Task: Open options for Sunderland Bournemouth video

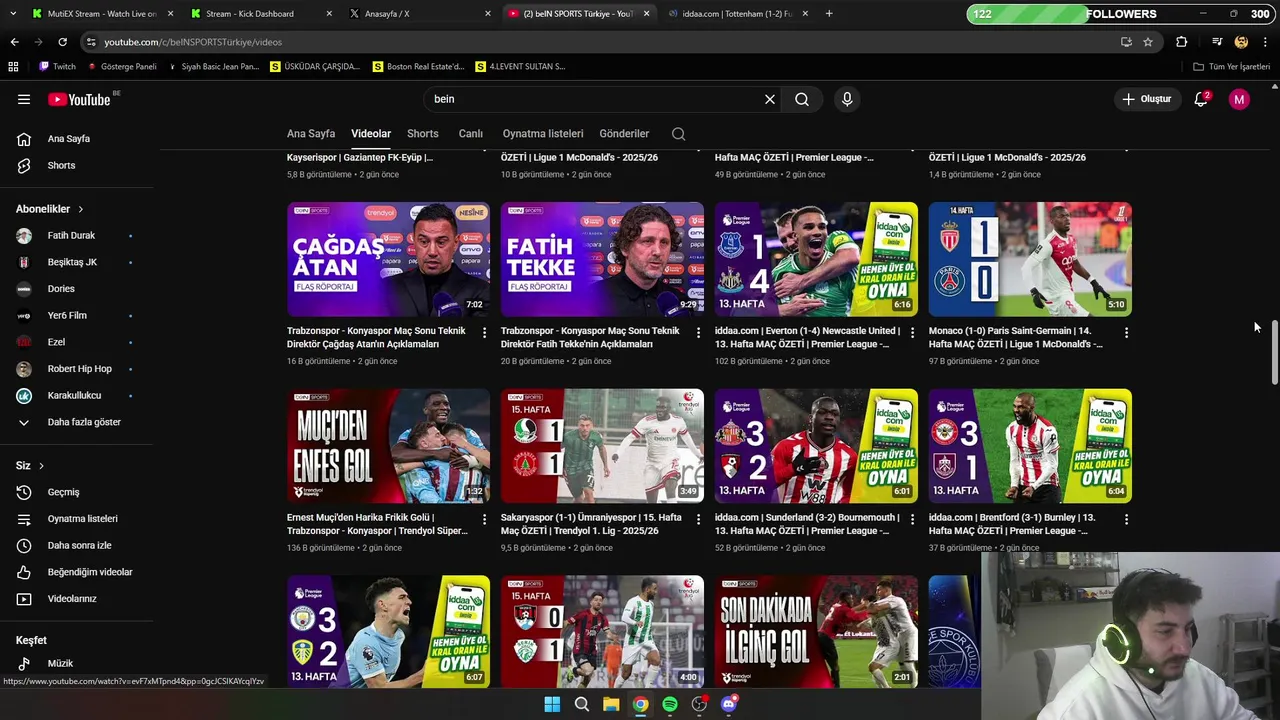Action: coord(912,519)
